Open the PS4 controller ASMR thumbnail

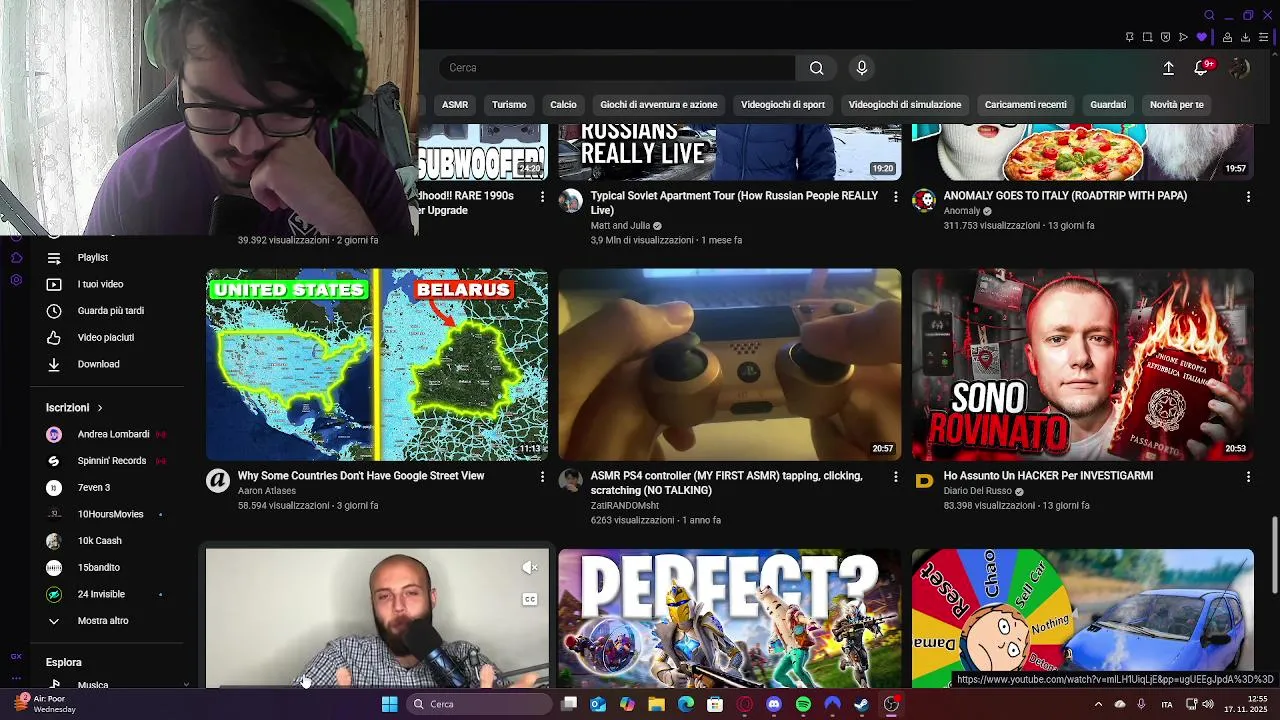730,365
